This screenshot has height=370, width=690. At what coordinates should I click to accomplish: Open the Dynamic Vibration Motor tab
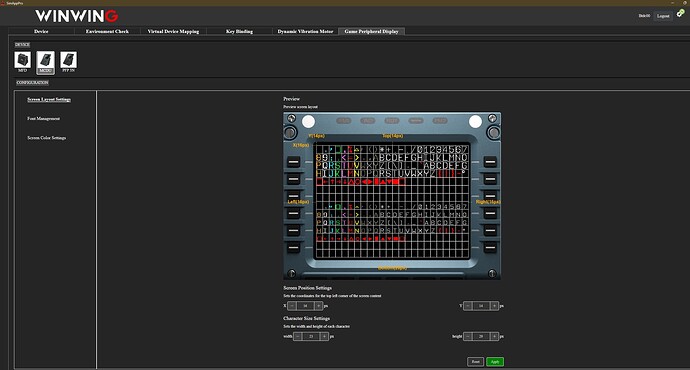click(x=305, y=31)
